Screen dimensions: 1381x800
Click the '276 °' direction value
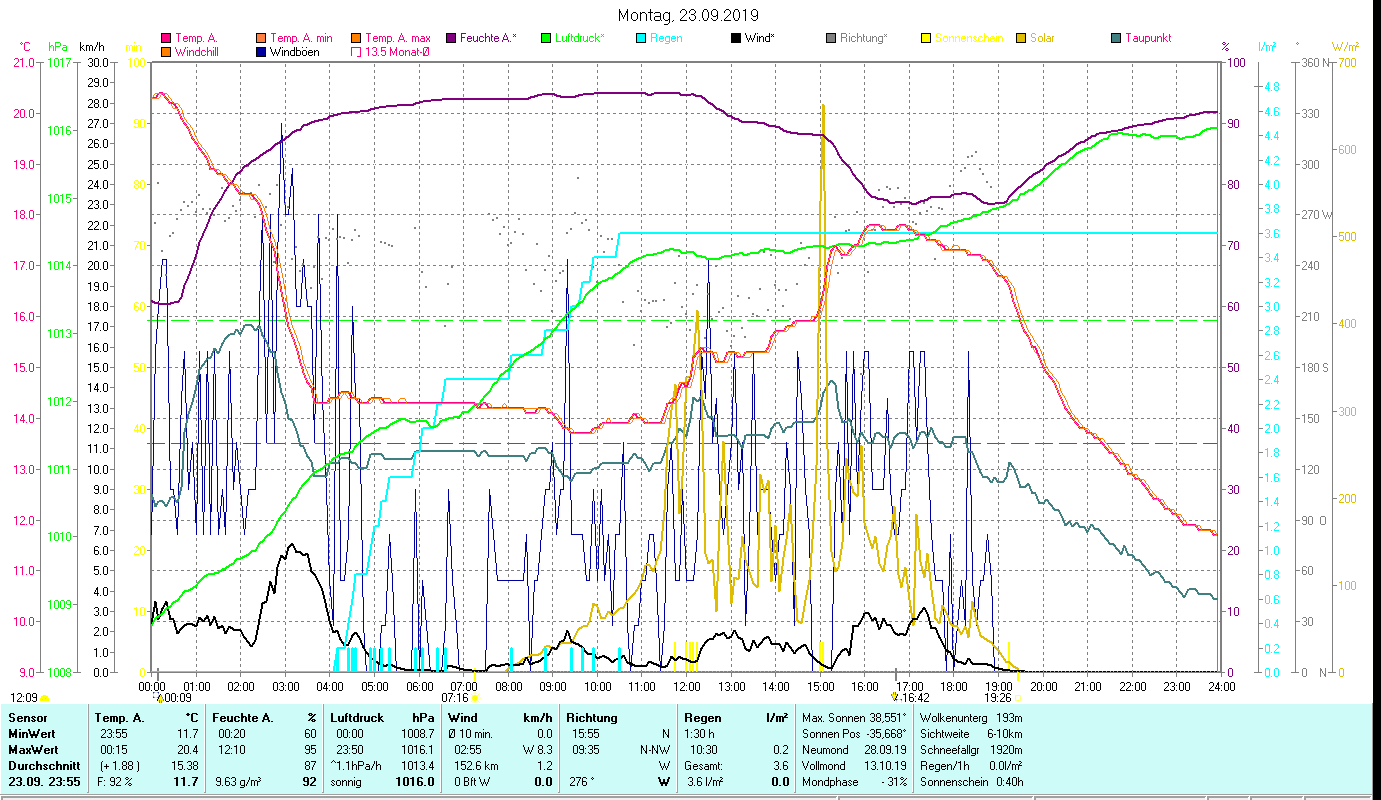coord(580,782)
